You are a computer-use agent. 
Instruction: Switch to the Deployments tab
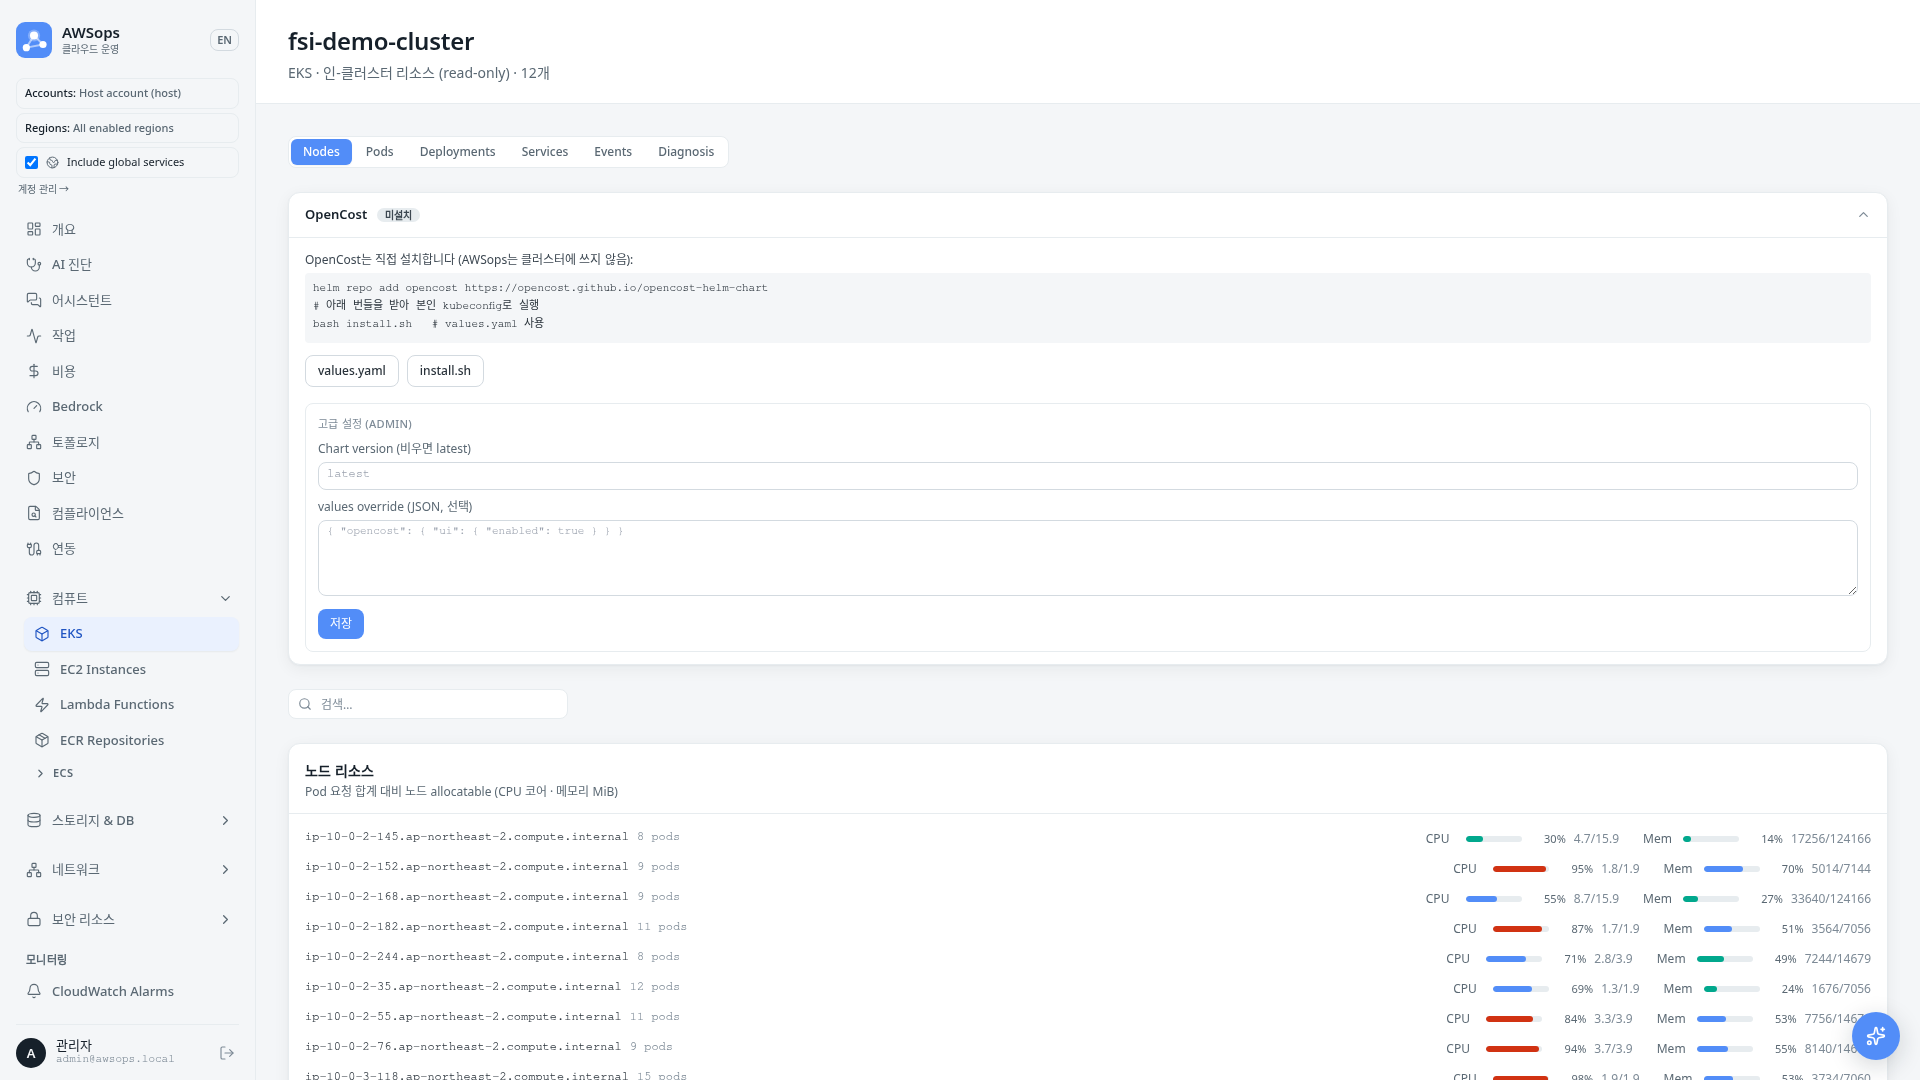(x=457, y=152)
